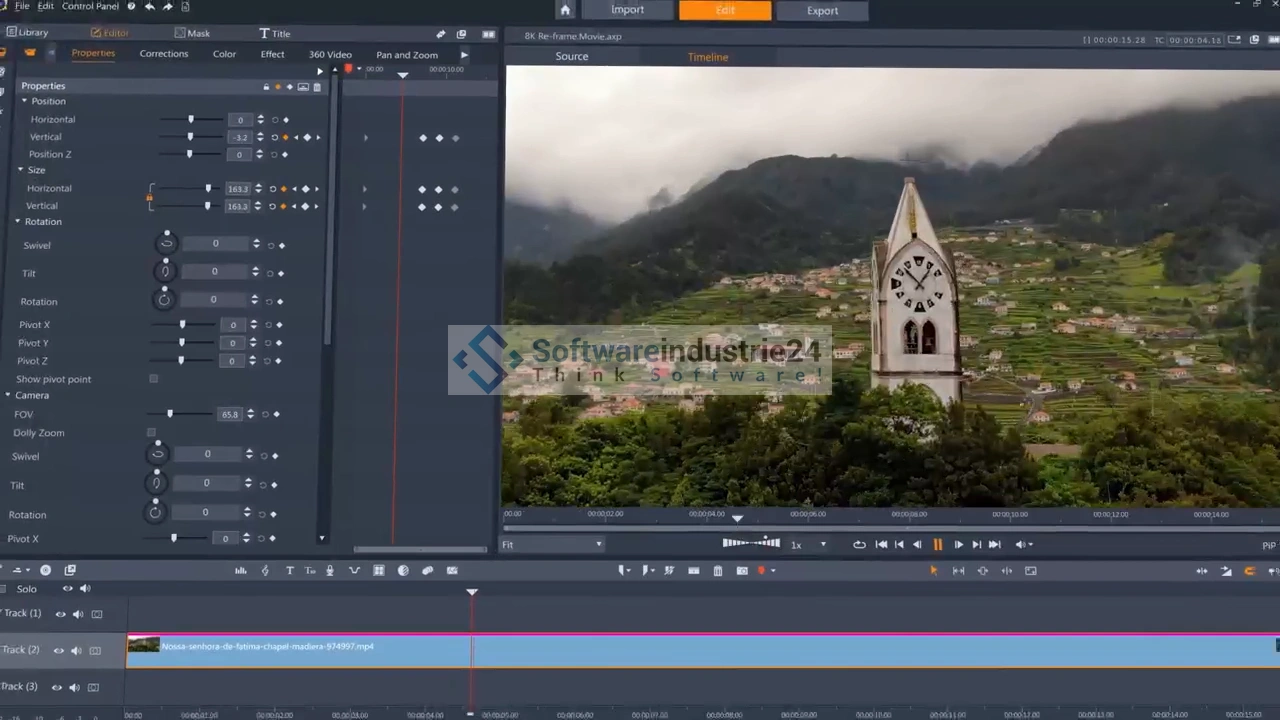The height and width of the screenshot is (720, 1280).
Task: Click the voice-over microphone icon
Action: tap(330, 571)
